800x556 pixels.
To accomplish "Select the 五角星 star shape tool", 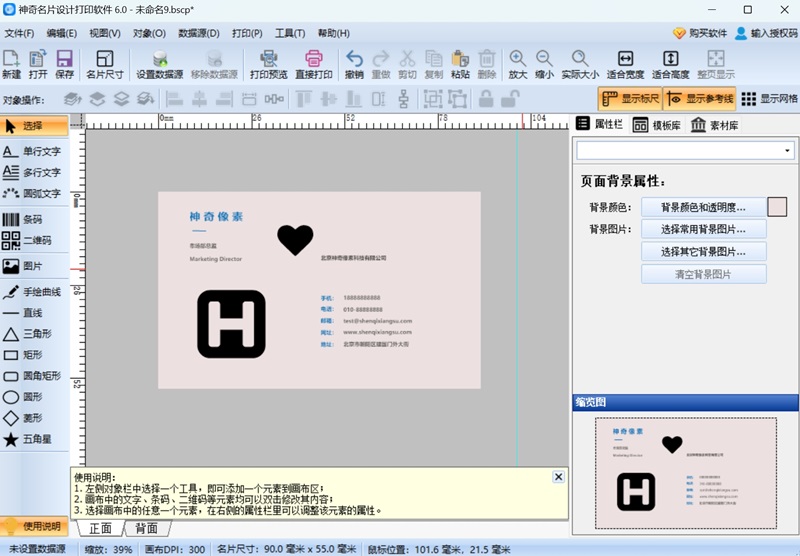I will pos(33,439).
